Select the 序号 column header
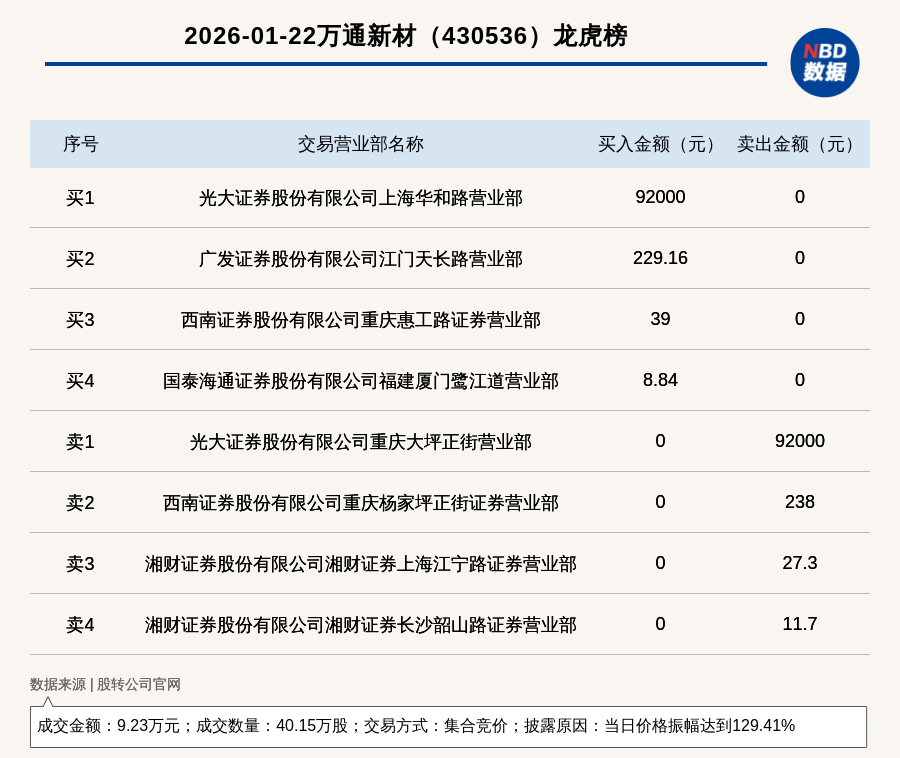Viewport: 900px width, 758px height. click(80, 144)
